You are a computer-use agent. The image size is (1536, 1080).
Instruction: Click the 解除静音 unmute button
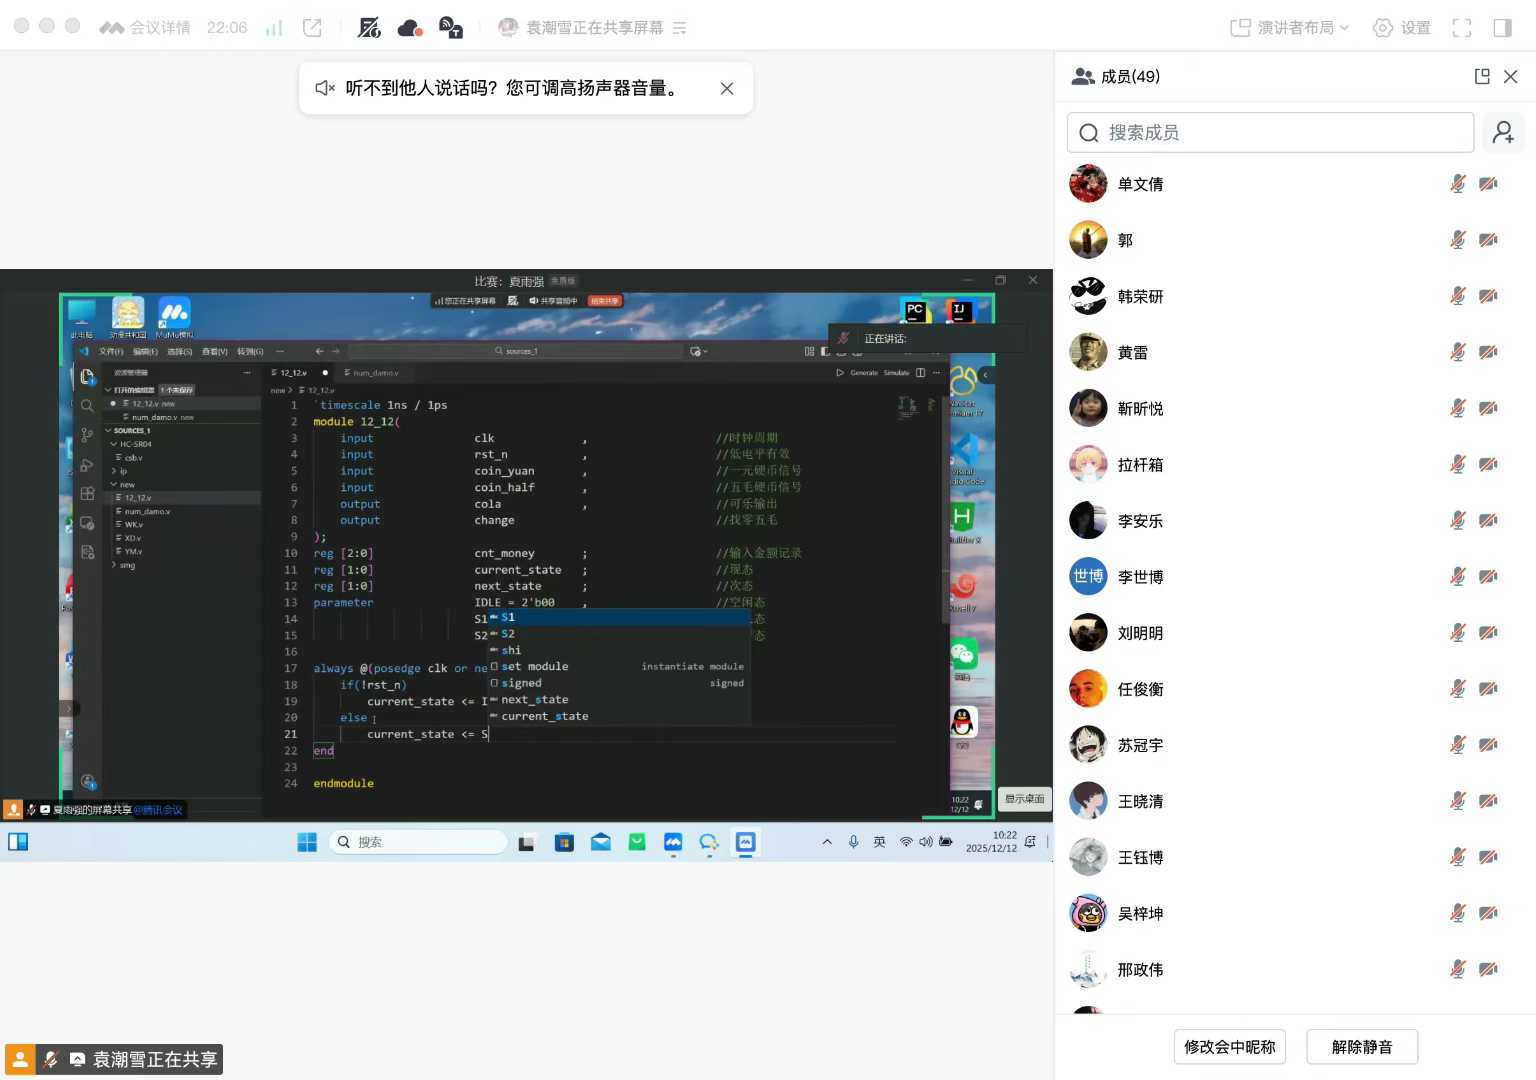[1361, 1047]
